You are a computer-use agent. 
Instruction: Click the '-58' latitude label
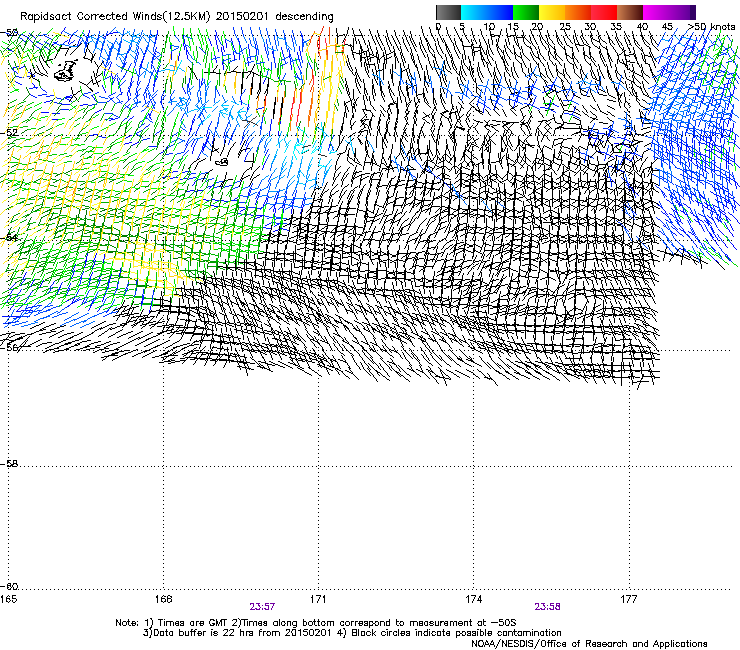(8, 464)
